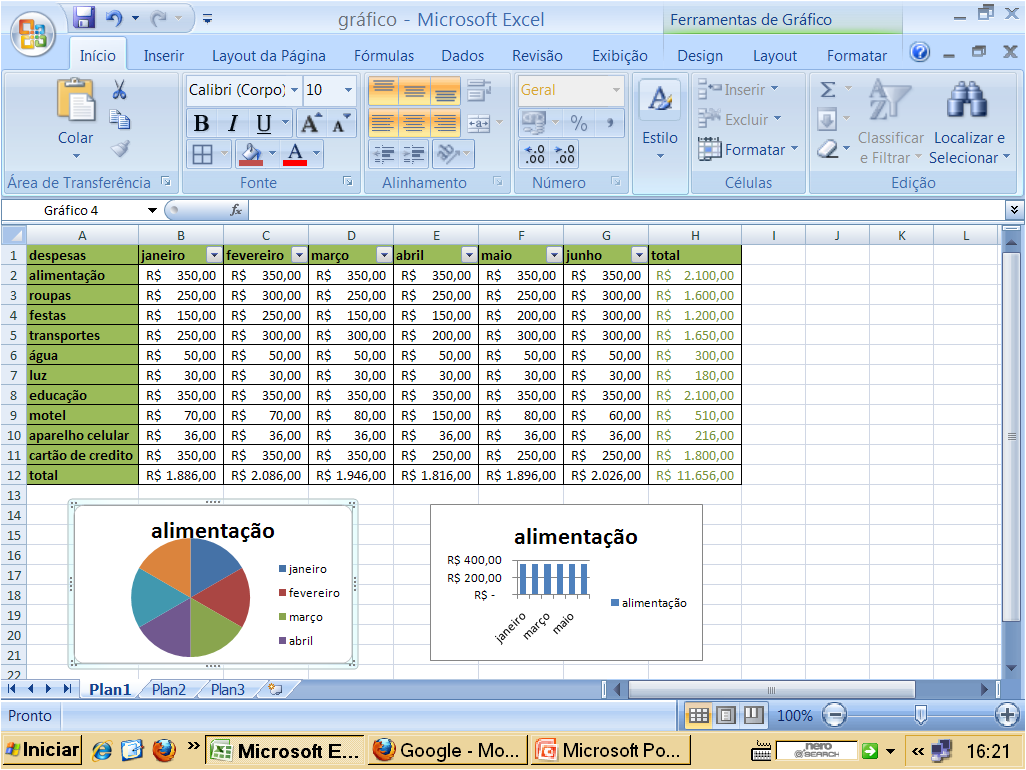The width and height of the screenshot is (1026, 770).
Task: Open Geral number format dropdown
Action: (616, 90)
